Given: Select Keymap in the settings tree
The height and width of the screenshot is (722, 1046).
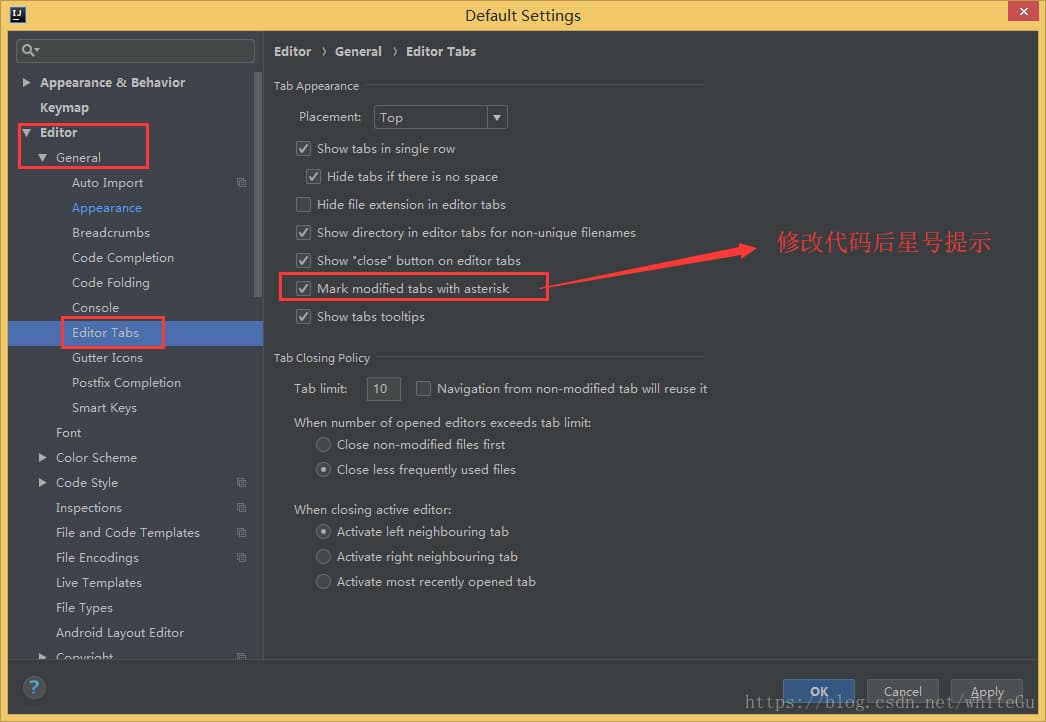Looking at the screenshot, I should (x=64, y=108).
